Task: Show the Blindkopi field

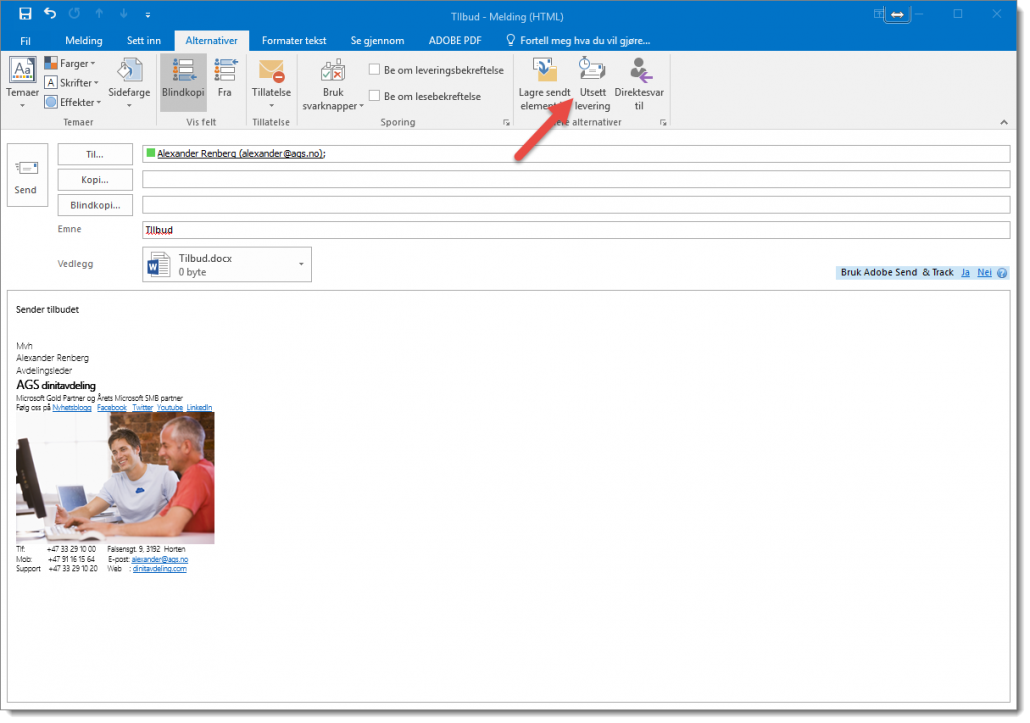Action: (x=182, y=83)
